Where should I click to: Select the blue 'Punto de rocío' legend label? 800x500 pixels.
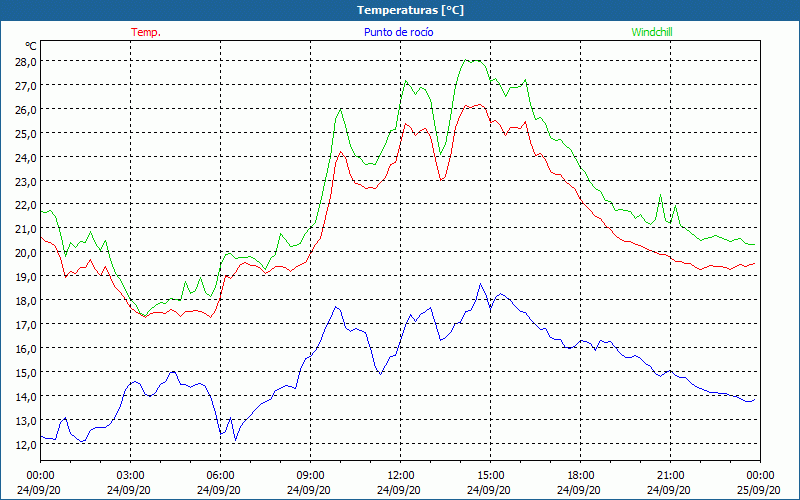398,32
